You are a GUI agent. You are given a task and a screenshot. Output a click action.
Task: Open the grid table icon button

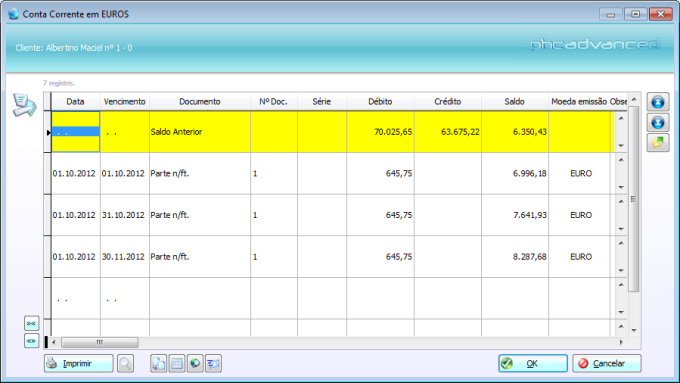coord(177,363)
